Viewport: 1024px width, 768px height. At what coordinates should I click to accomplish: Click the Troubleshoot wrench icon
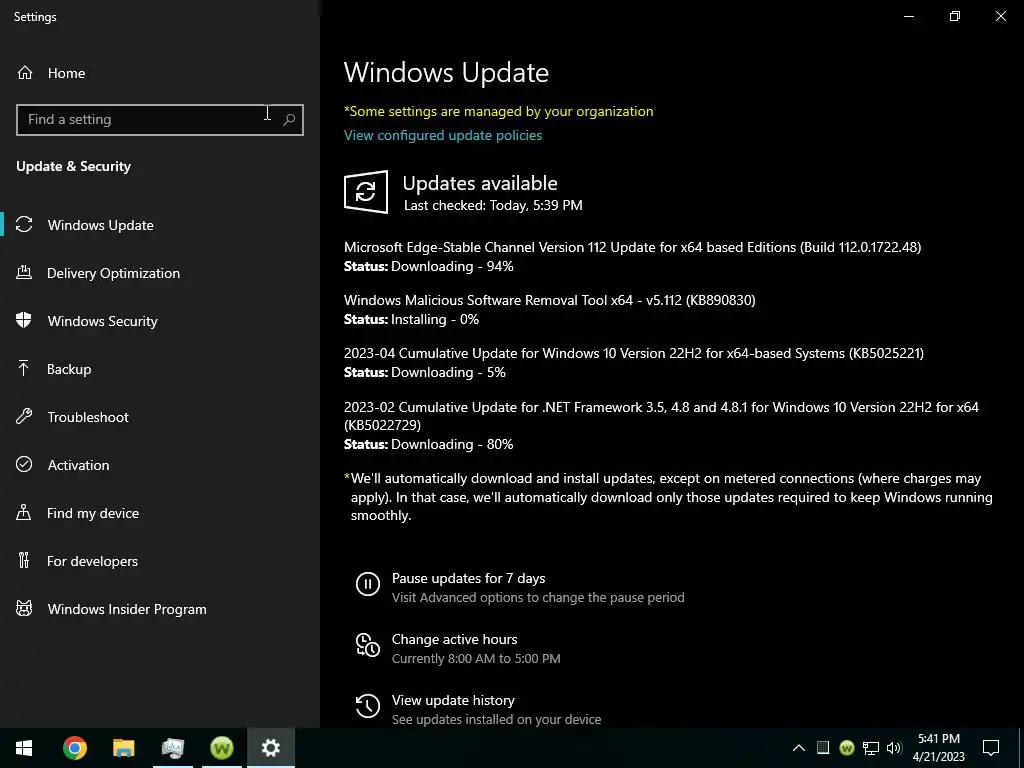[x=24, y=417]
